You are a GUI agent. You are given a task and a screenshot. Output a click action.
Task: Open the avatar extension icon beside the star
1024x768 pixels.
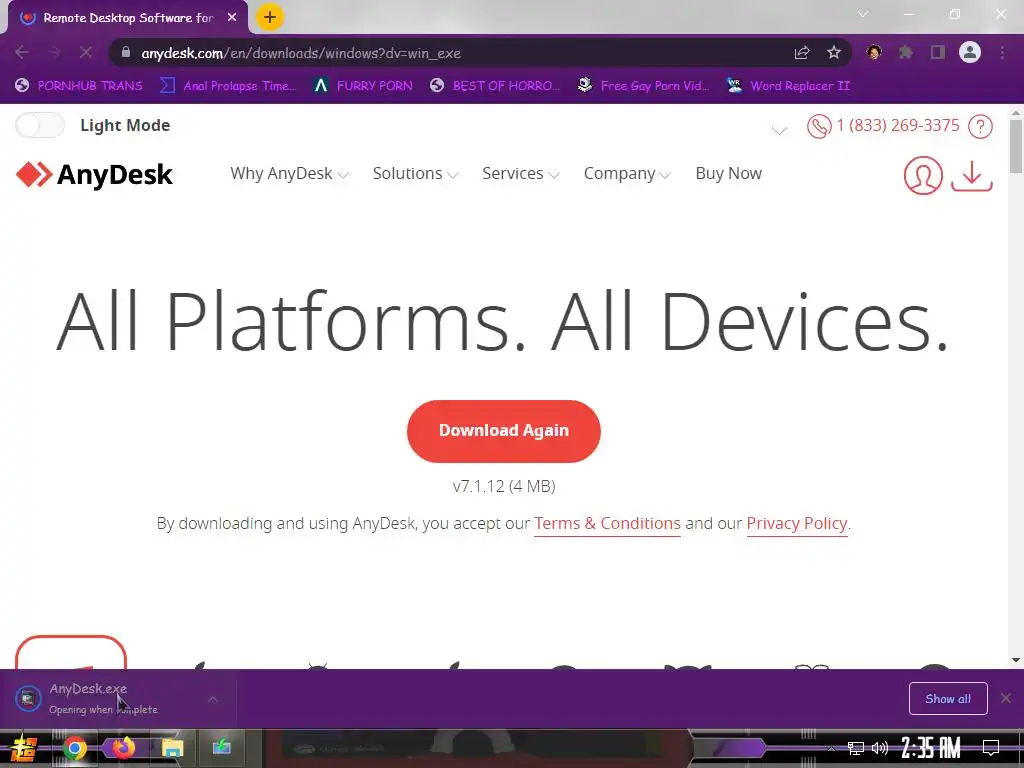pyautogui.click(x=874, y=52)
